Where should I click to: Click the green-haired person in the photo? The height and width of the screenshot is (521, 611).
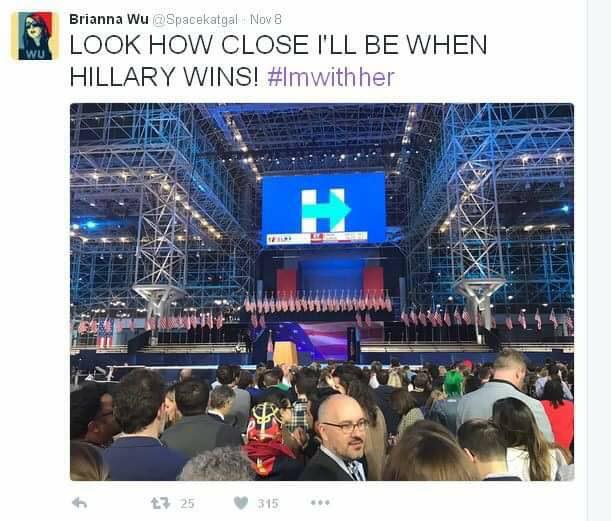[453, 384]
